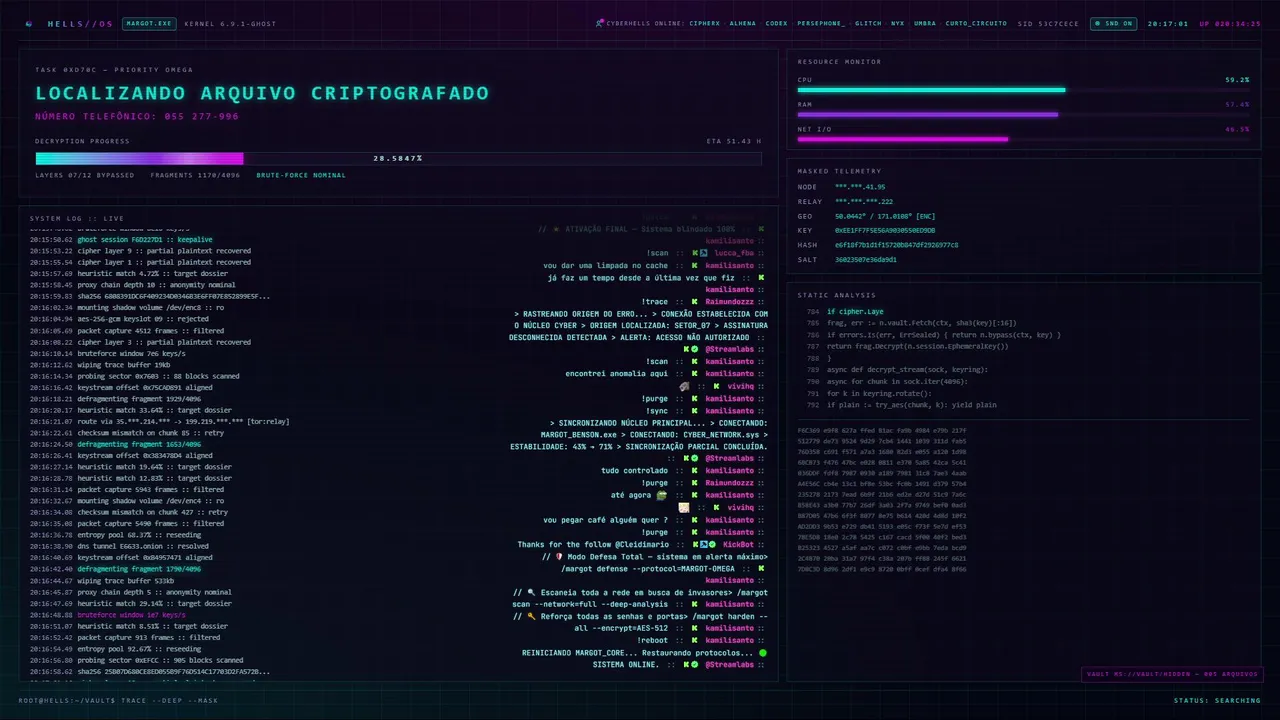Viewport: 1280px width, 720px height.
Task: Click the emoji in vivihq's message above !purge !sync
Action: [x=685, y=386]
